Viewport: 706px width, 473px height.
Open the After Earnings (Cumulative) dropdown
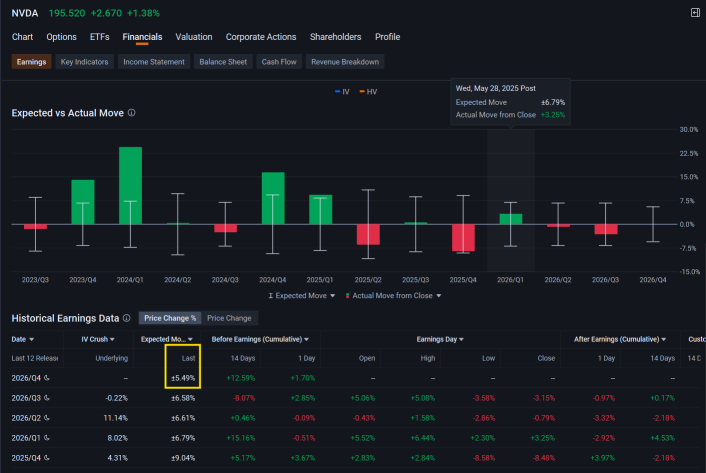[664, 339]
